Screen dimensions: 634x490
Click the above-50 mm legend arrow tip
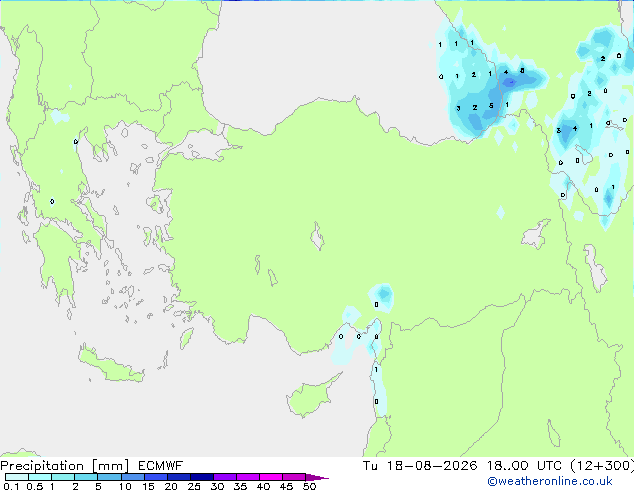click(x=317, y=477)
